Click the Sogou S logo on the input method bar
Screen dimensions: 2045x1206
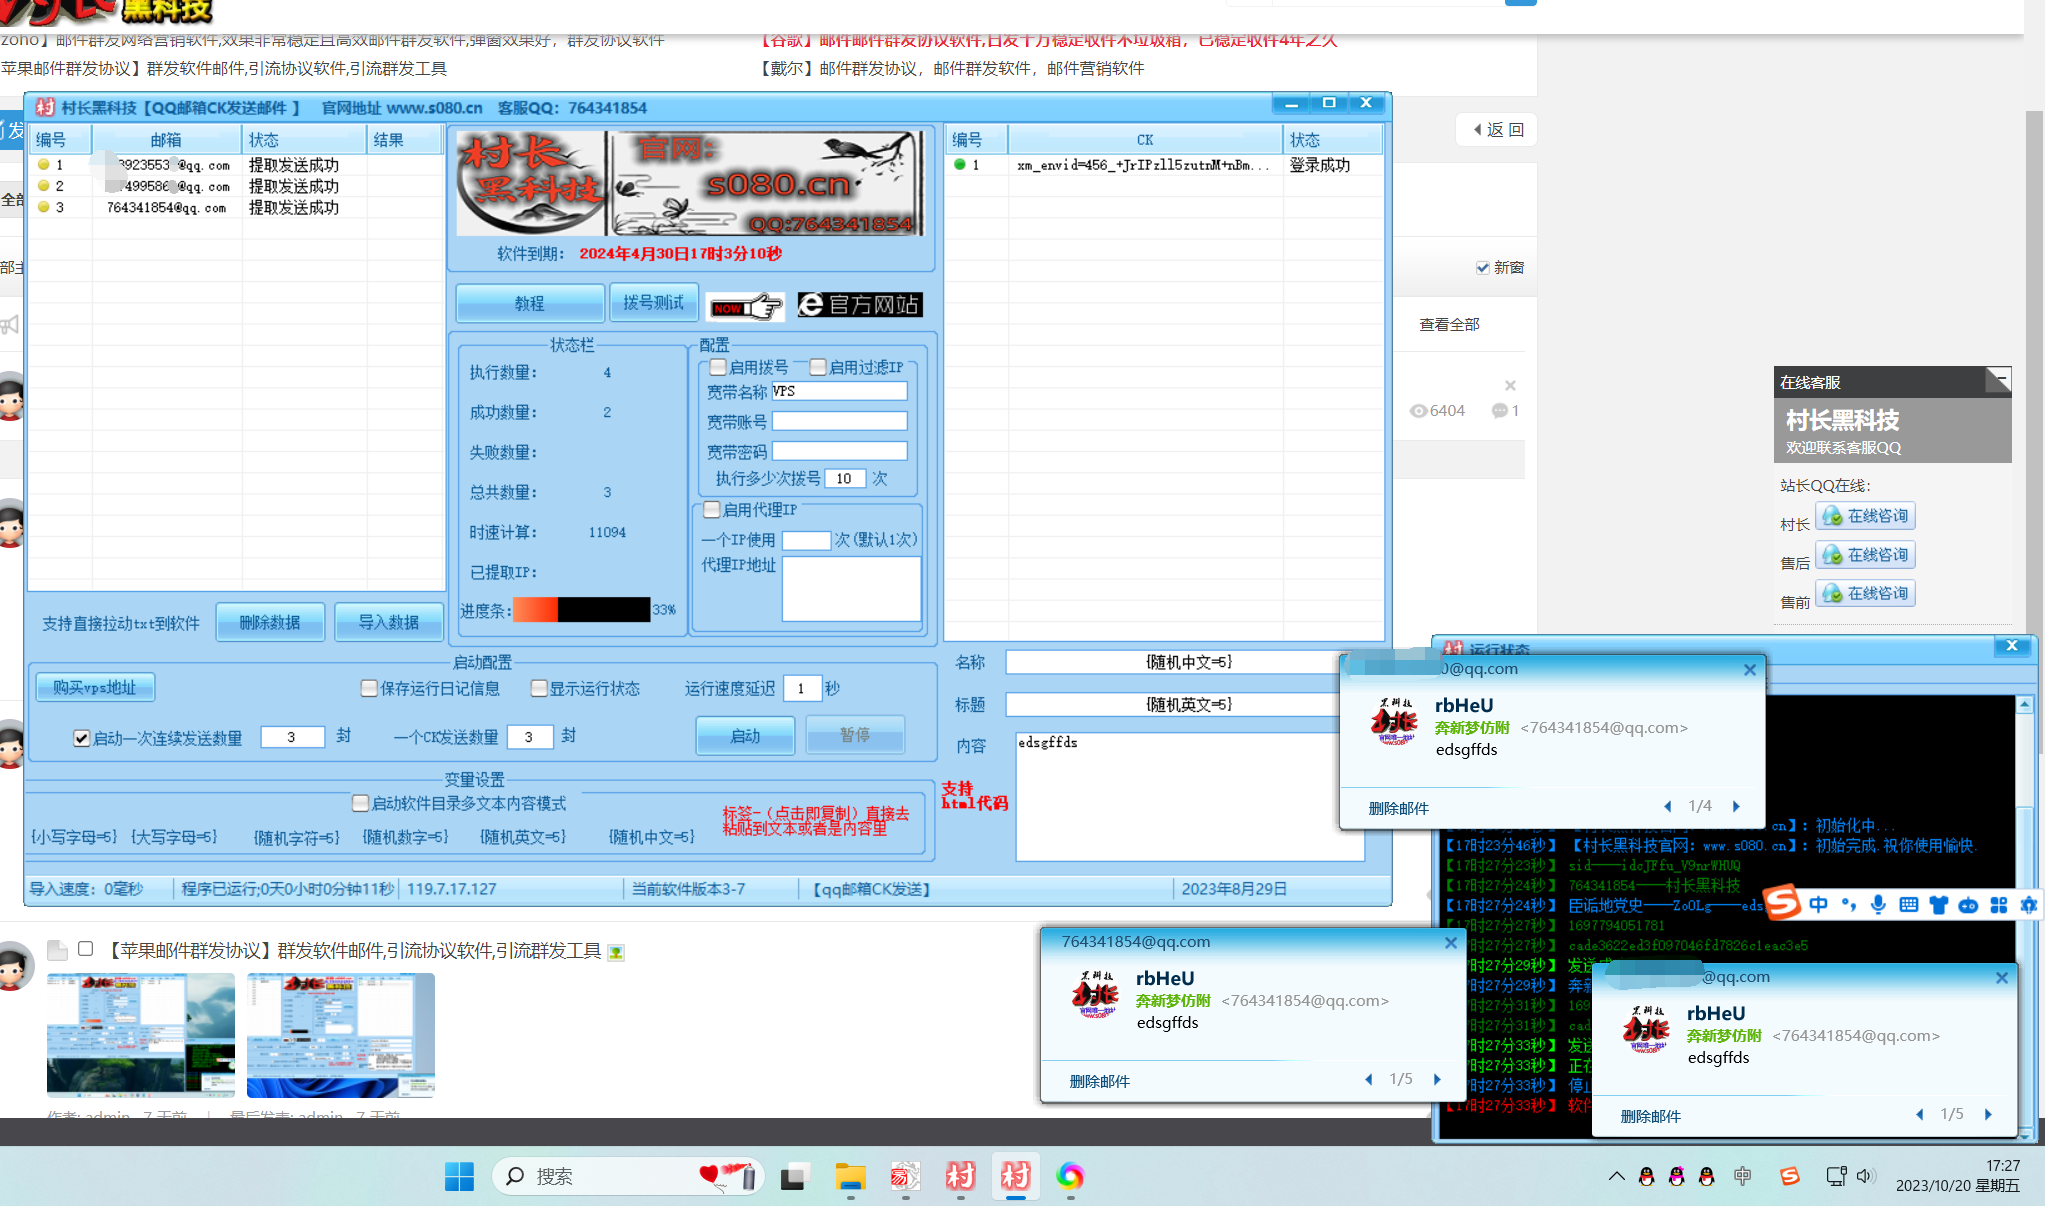(x=1783, y=903)
